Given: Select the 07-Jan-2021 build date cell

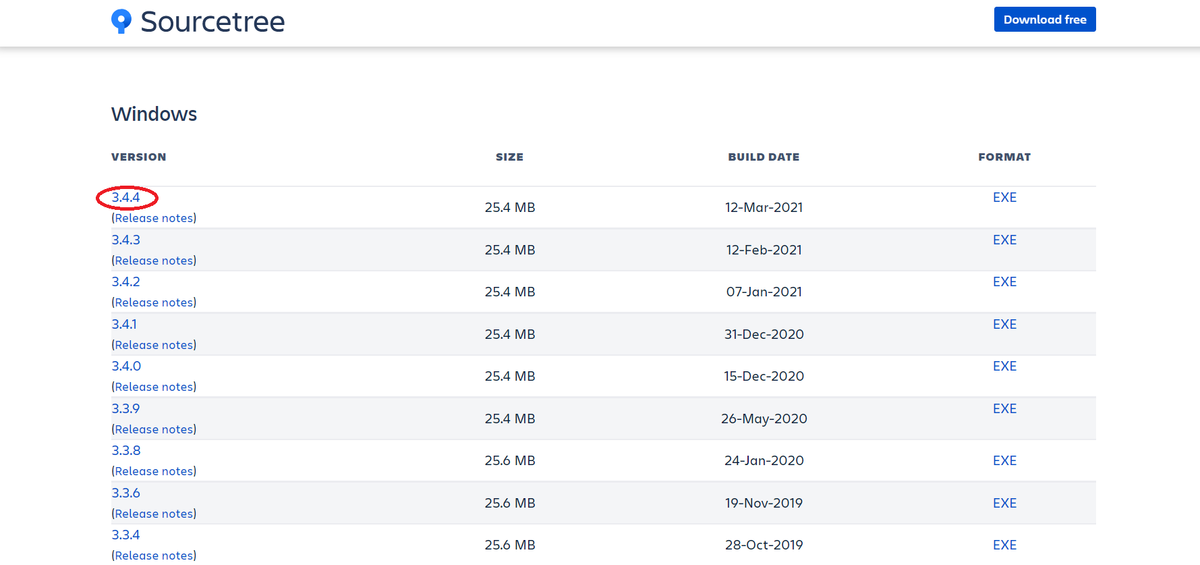Looking at the screenshot, I should pos(764,292).
